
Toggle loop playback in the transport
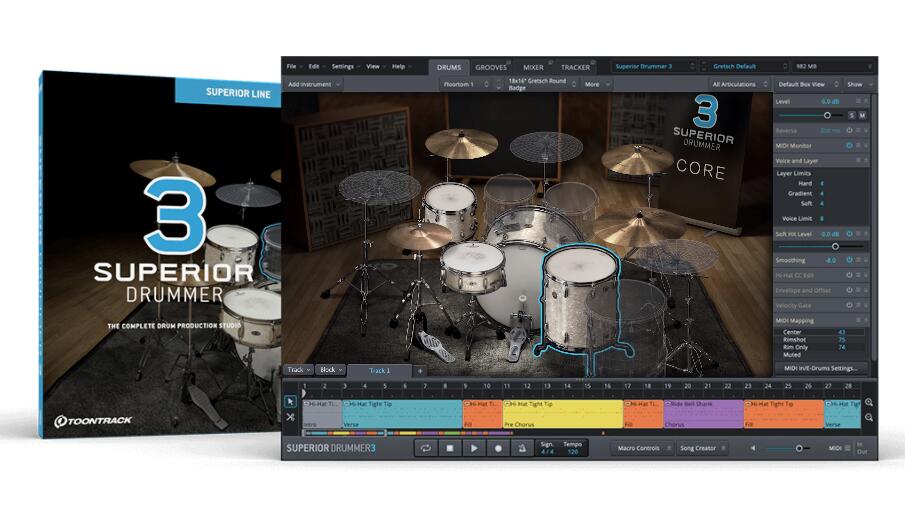pos(425,448)
